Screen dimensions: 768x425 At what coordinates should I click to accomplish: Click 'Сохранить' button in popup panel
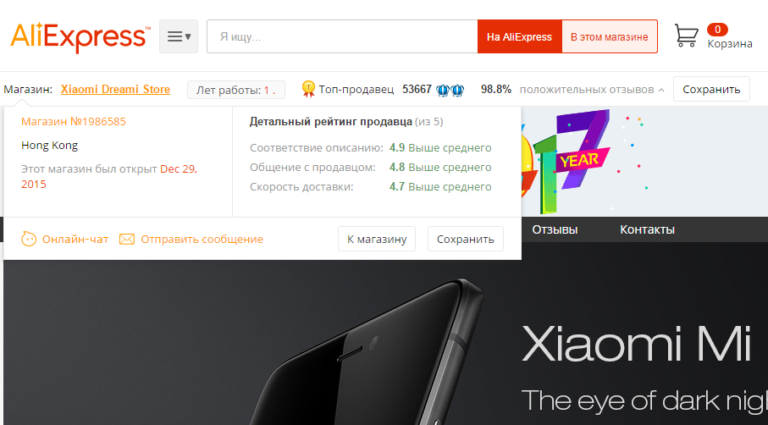click(x=465, y=239)
